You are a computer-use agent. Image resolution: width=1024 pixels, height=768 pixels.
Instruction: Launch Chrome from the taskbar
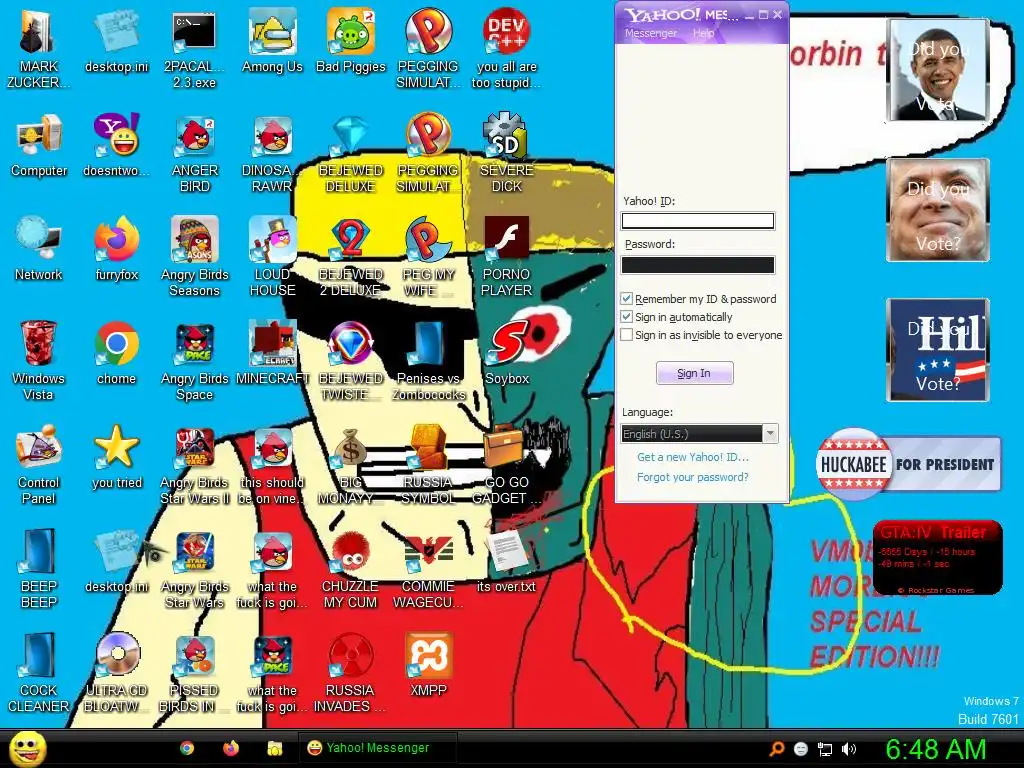(187, 748)
